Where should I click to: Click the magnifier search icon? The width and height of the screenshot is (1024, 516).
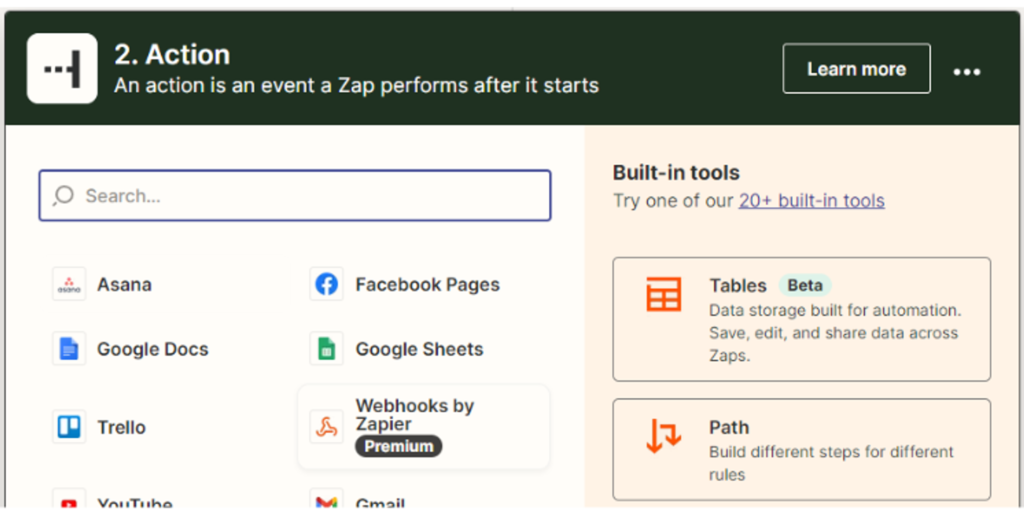63,195
